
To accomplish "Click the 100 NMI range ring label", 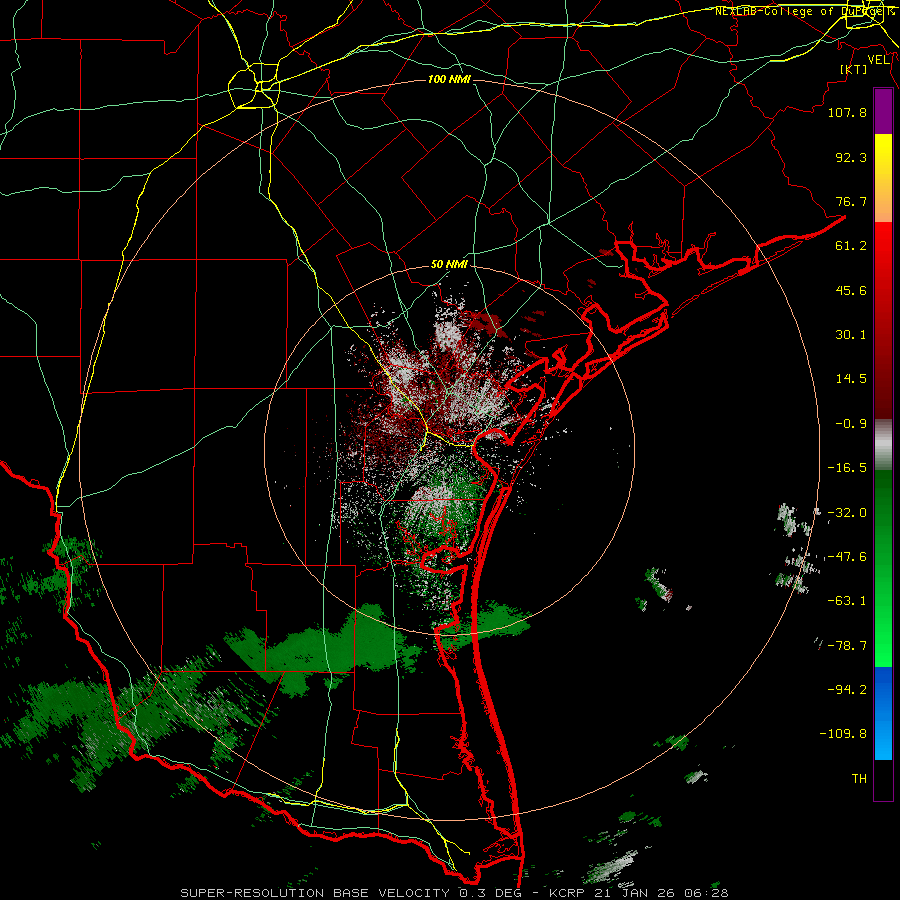I will [x=449, y=79].
